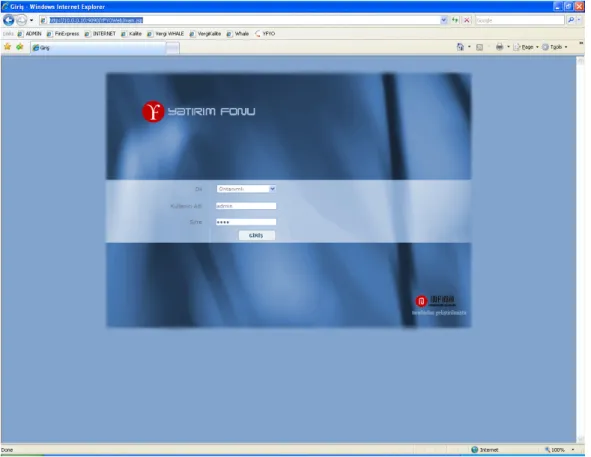Open the Whale links bar favorite
The image size is (591, 457).
coord(238,34)
